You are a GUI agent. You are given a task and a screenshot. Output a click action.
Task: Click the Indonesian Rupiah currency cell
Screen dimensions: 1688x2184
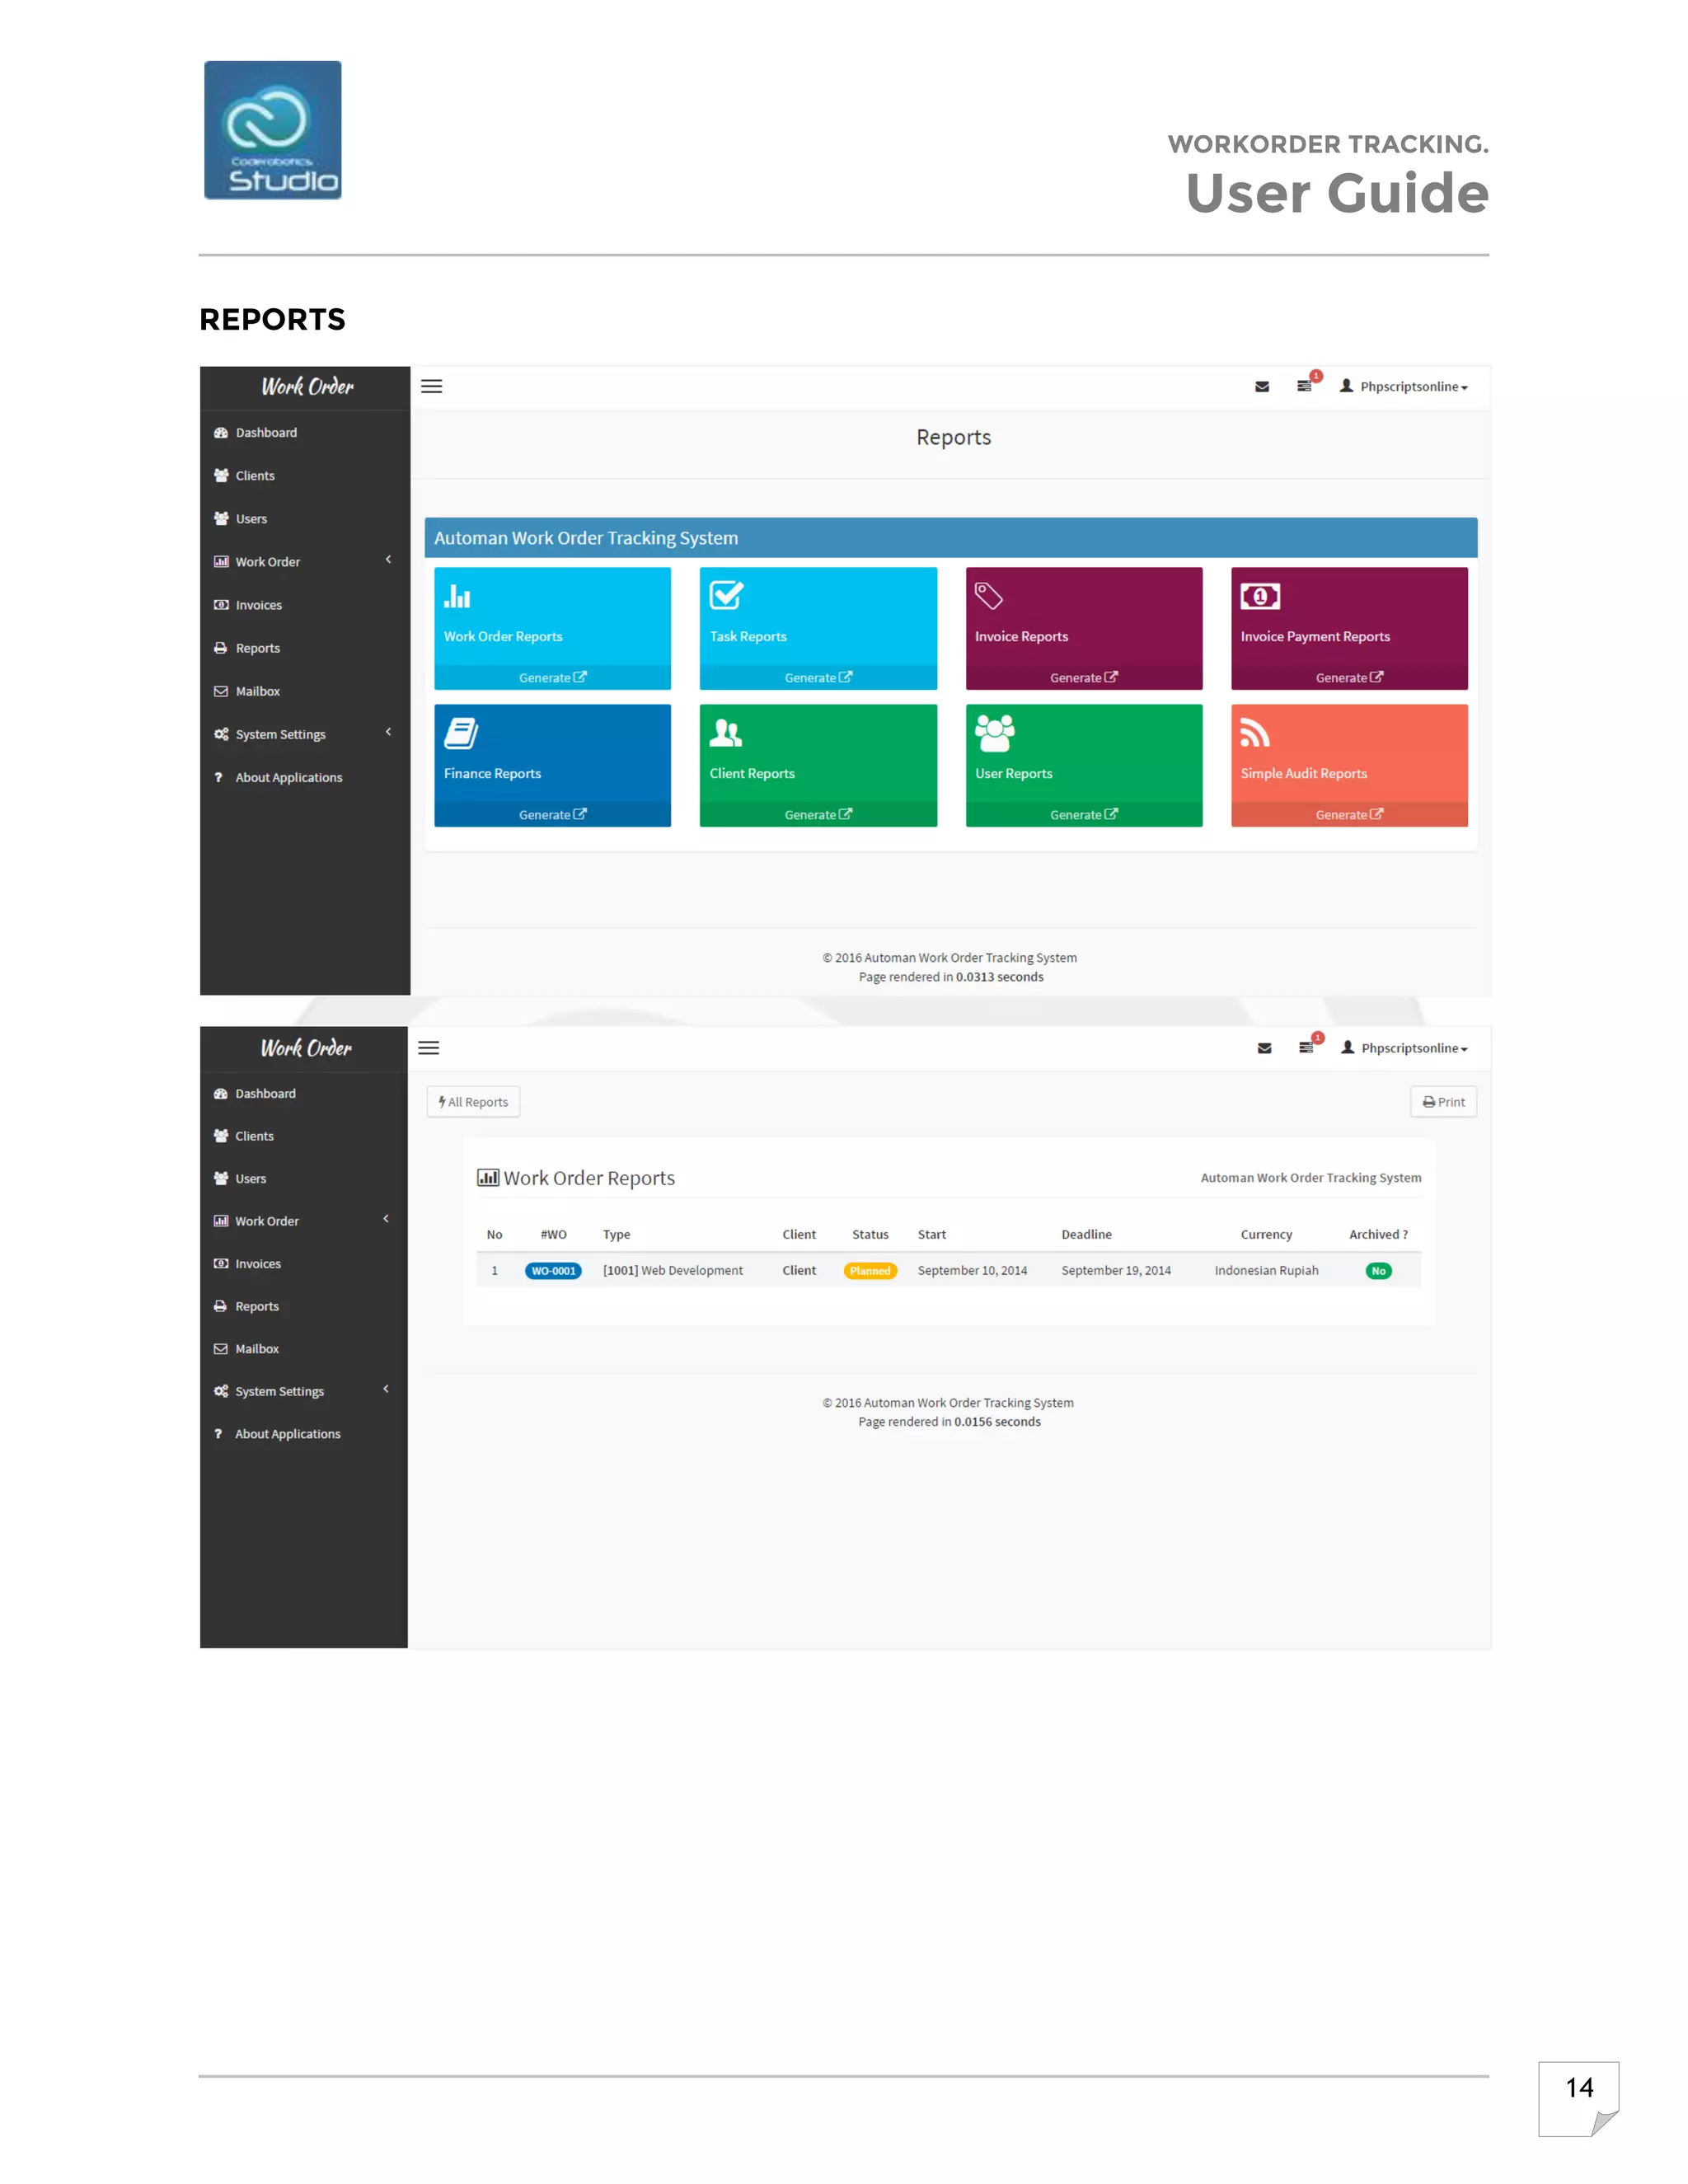(1266, 1271)
